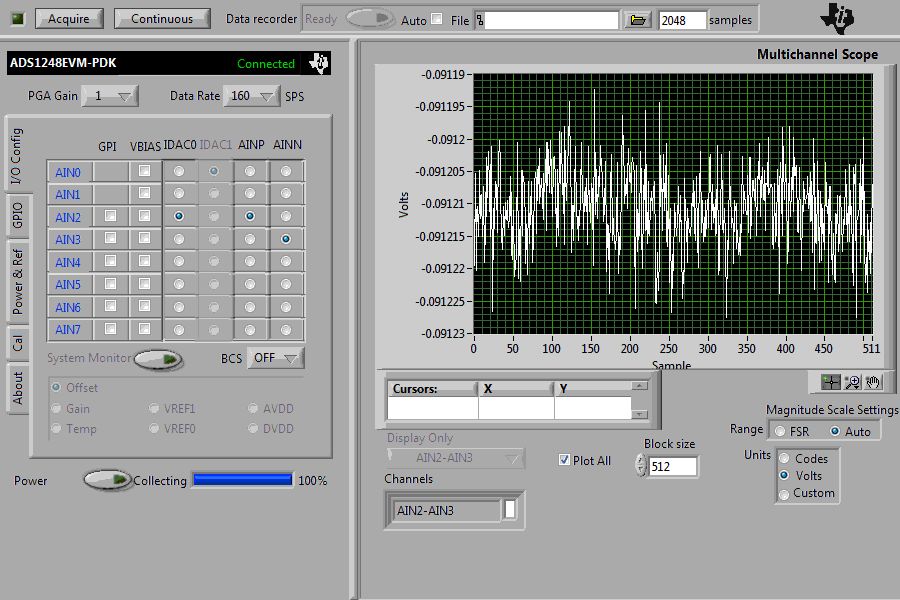
Task: Uncheck the Plot All checkbox
Action: [x=564, y=460]
